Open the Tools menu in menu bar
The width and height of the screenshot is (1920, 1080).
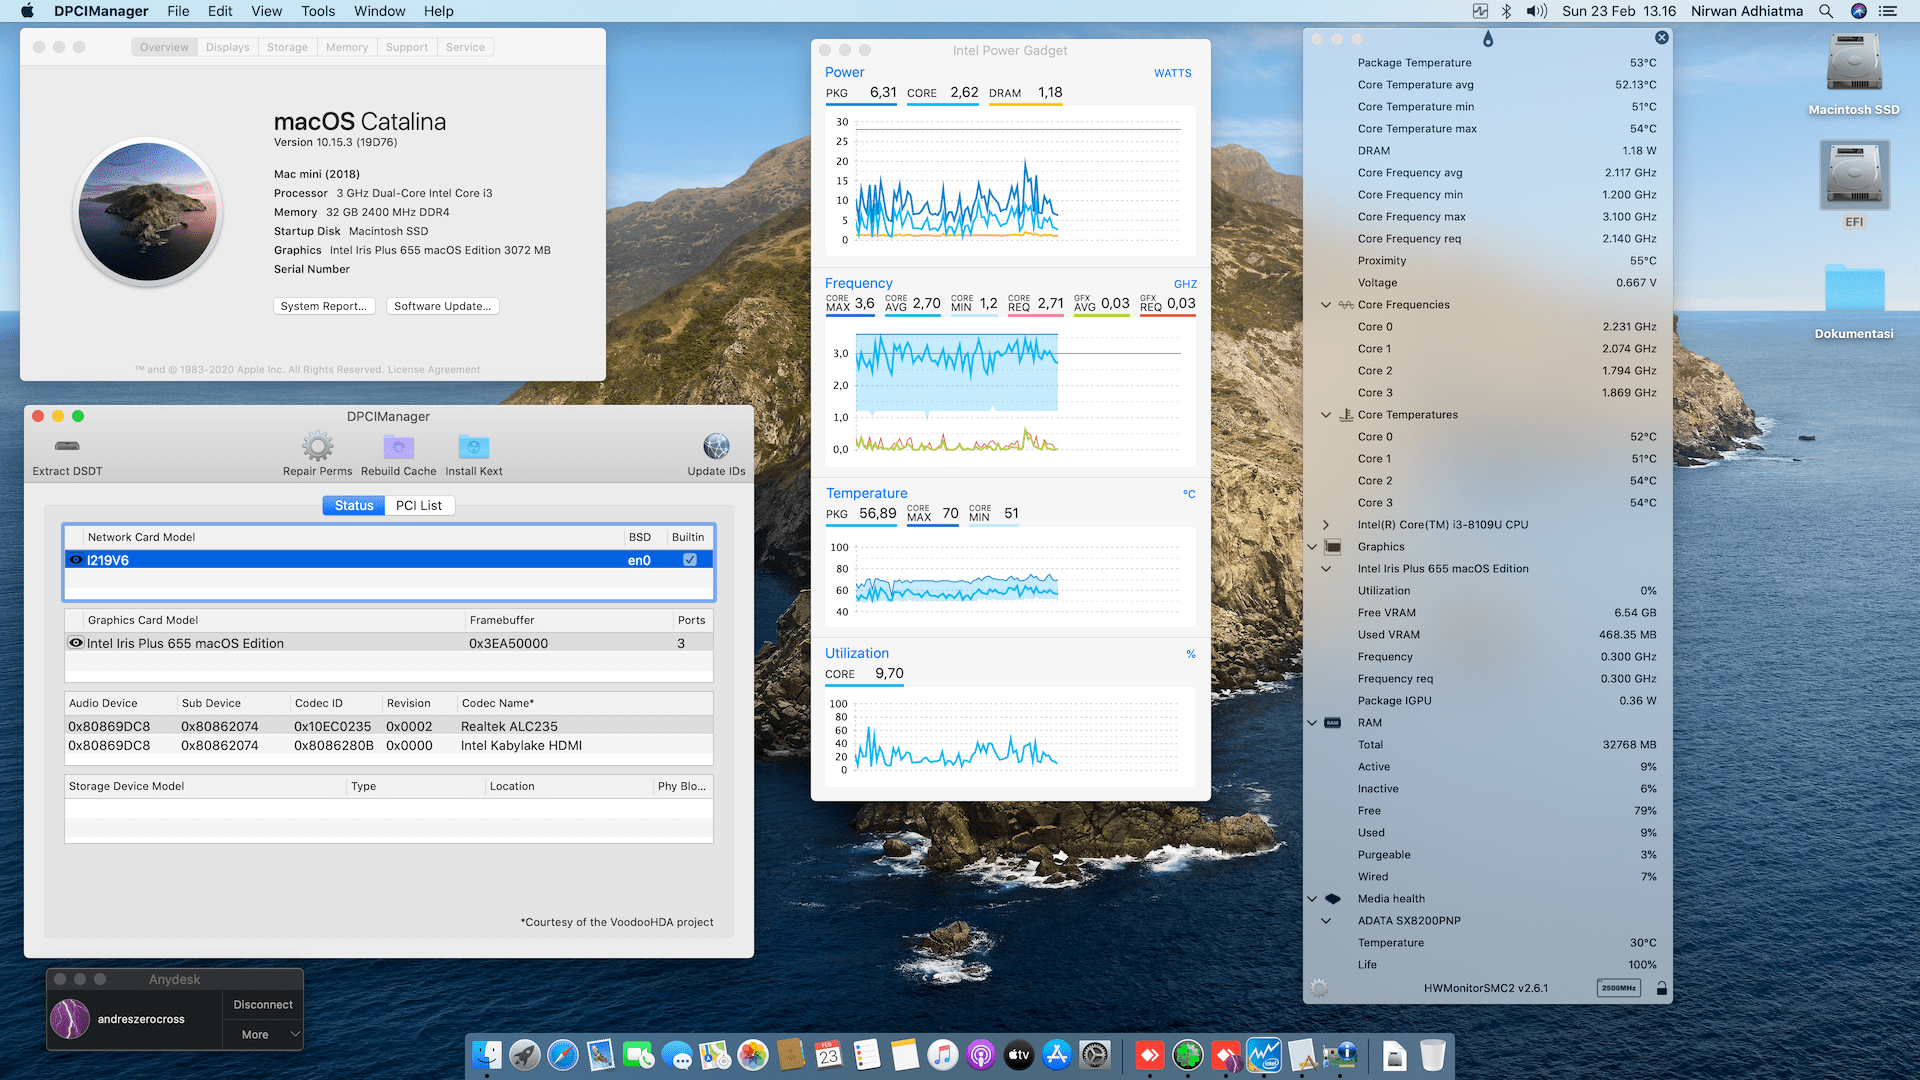318,11
